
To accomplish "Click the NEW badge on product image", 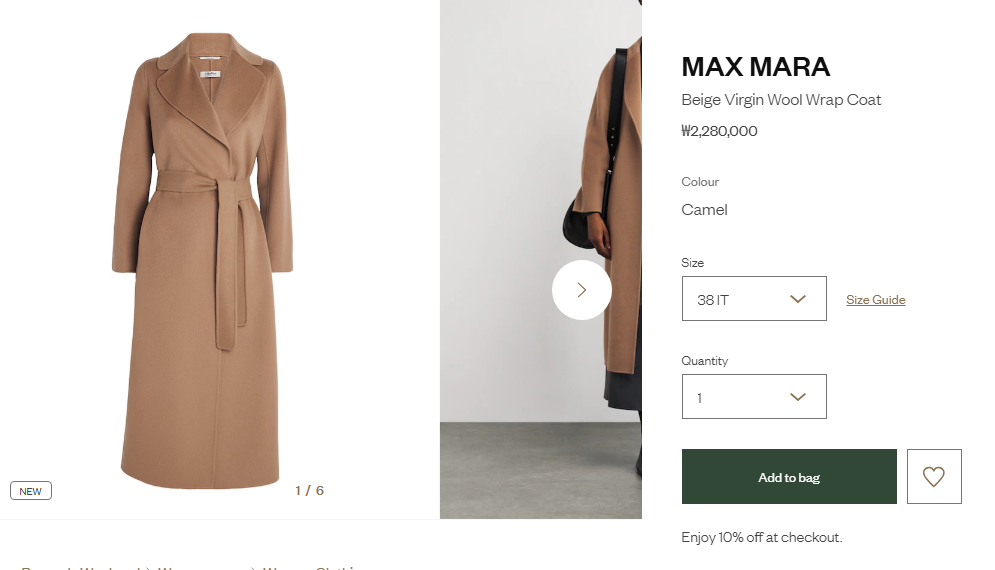I will (x=31, y=491).
